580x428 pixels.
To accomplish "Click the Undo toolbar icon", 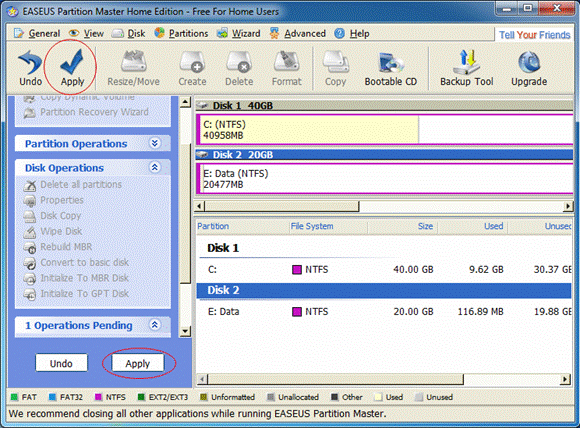I will [30, 68].
